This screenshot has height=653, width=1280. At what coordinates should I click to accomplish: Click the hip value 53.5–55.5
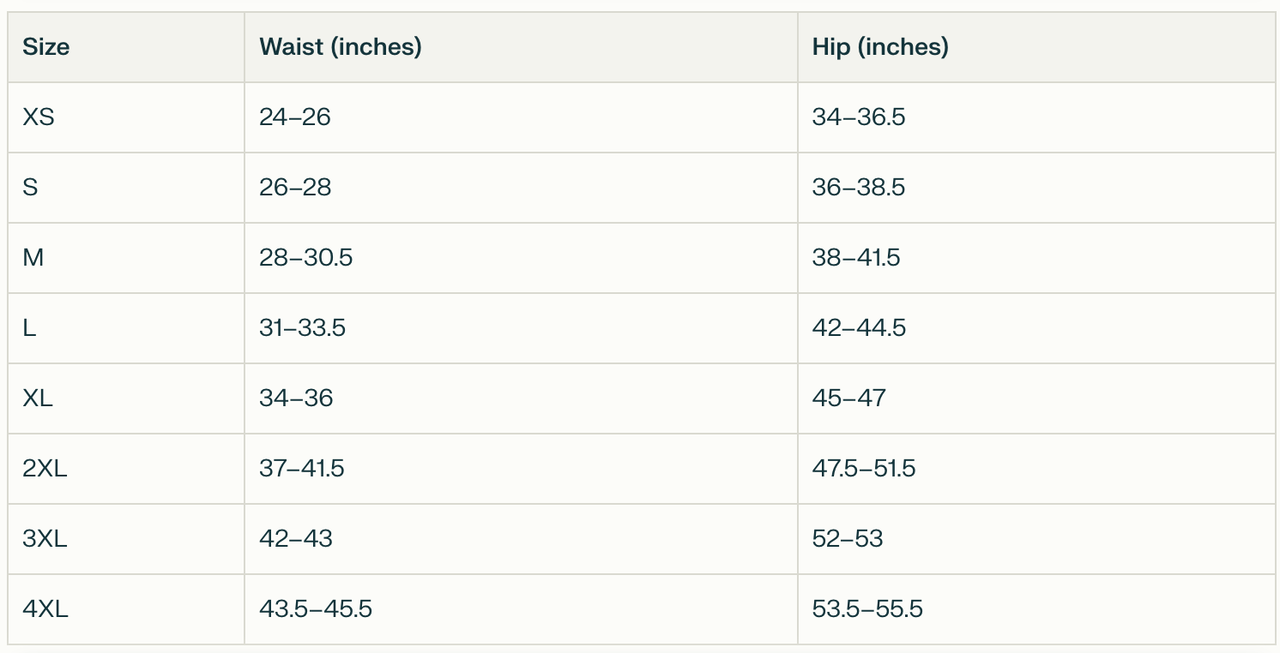click(867, 609)
